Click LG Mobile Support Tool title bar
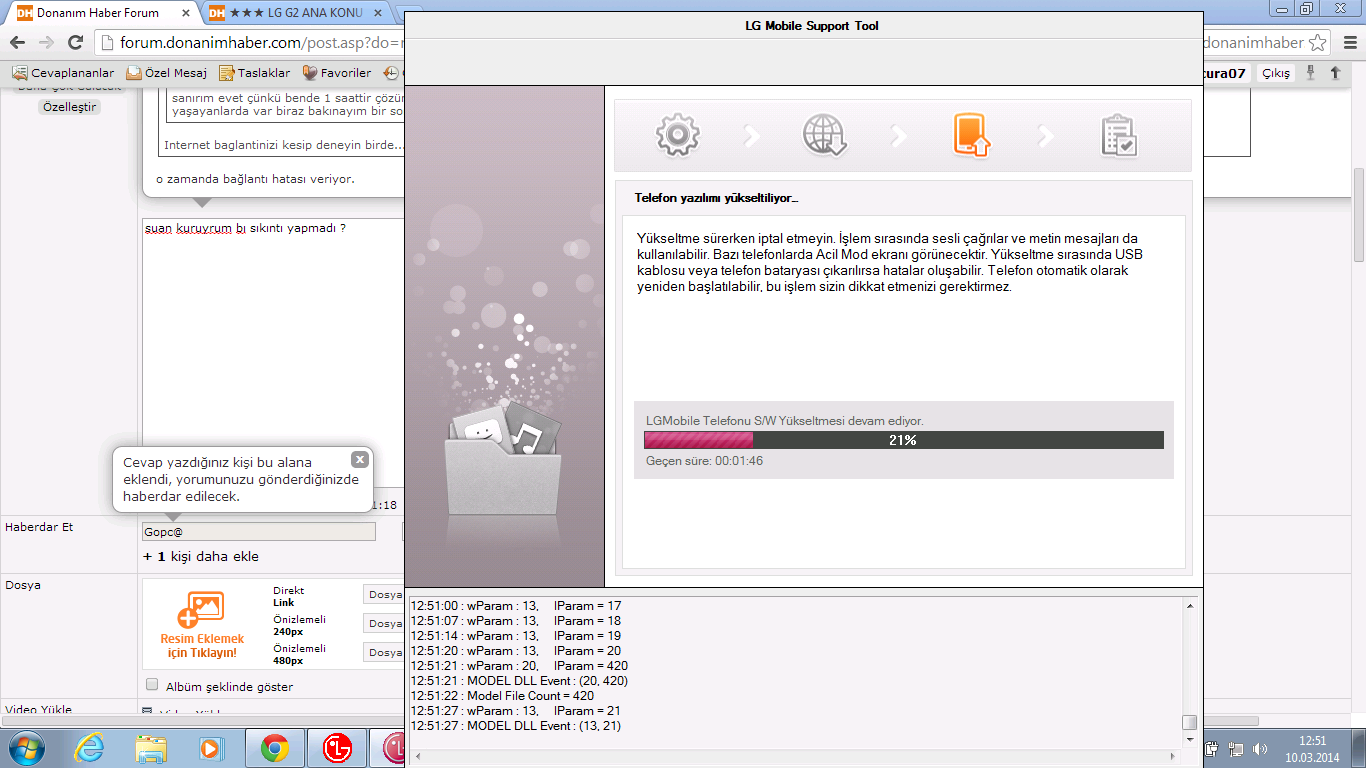 click(x=804, y=26)
